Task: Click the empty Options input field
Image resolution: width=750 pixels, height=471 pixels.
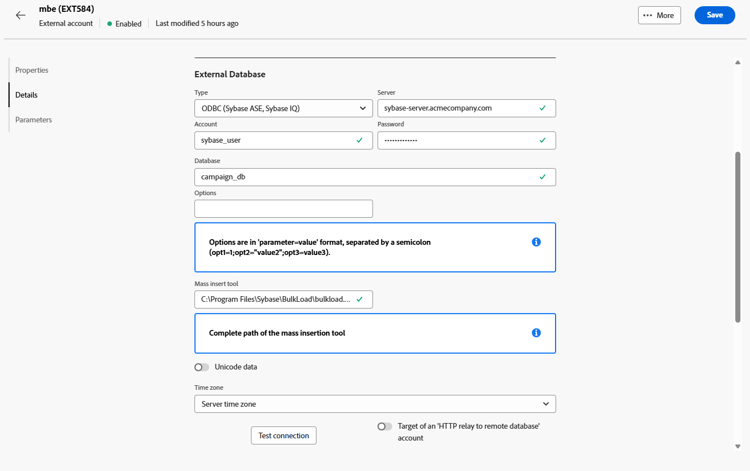Action: [x=283, y=209]
